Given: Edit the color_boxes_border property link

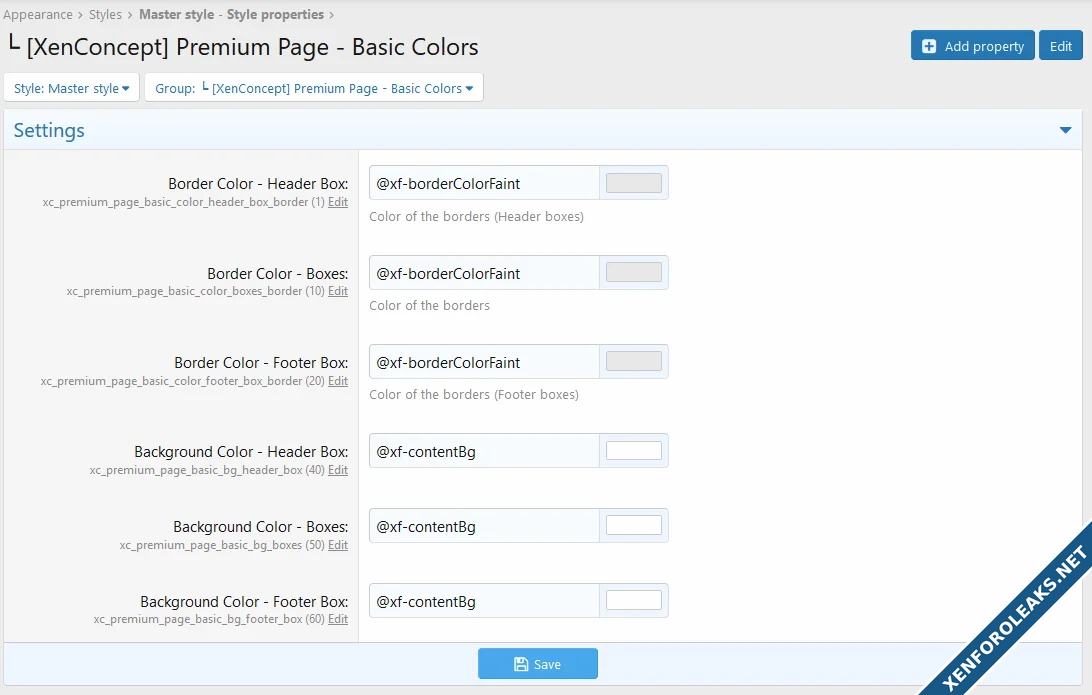Looking at the screenshot, I should pyautogui.click(x=338, y=292).
